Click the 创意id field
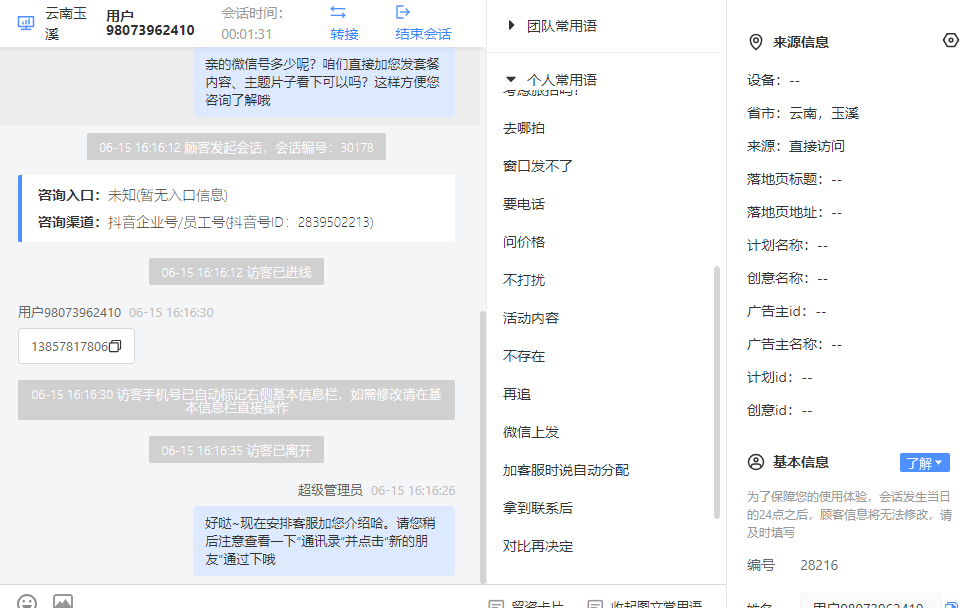The image size is (977, 608). (779, 411)
